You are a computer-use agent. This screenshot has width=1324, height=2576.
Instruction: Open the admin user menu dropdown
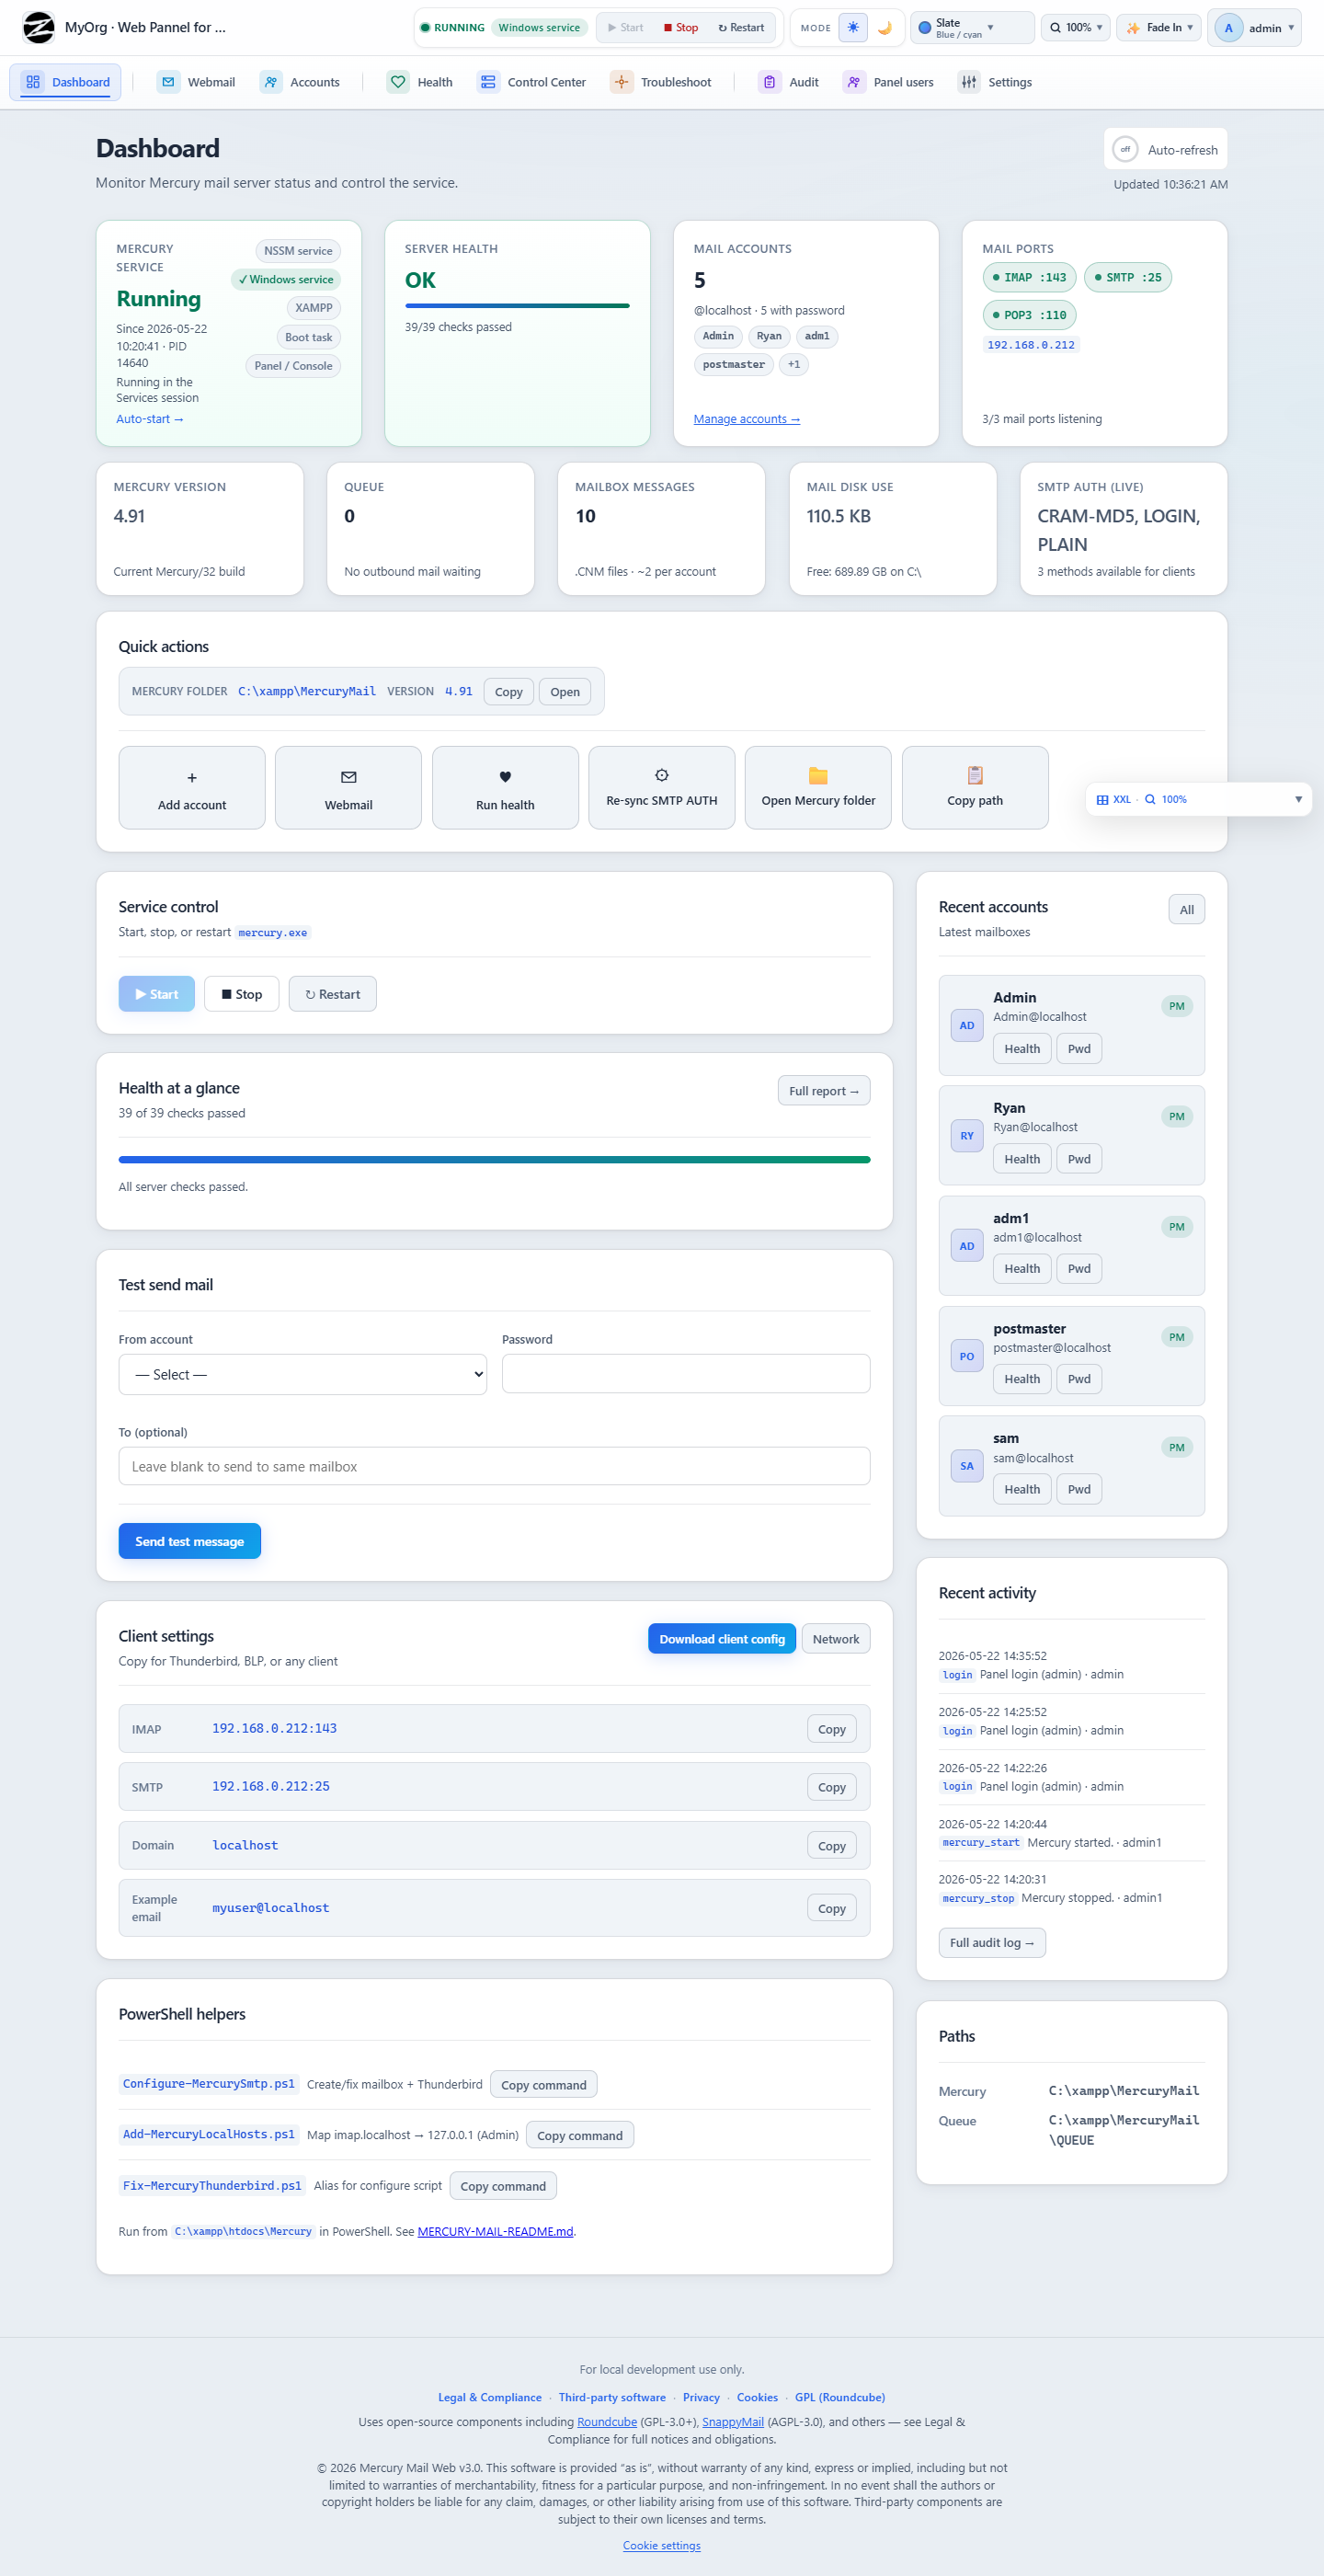(1254, 28)
